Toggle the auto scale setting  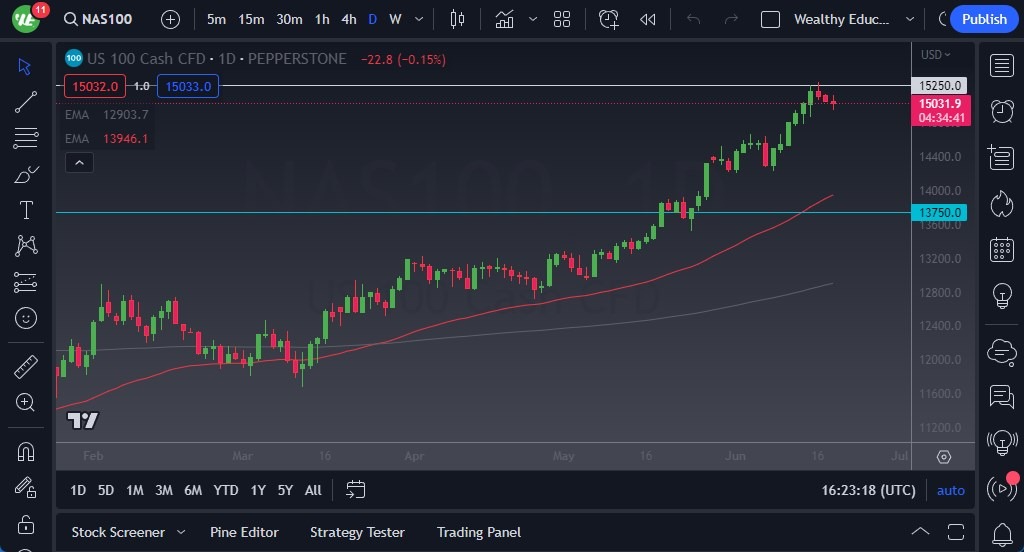coord(950,490)
